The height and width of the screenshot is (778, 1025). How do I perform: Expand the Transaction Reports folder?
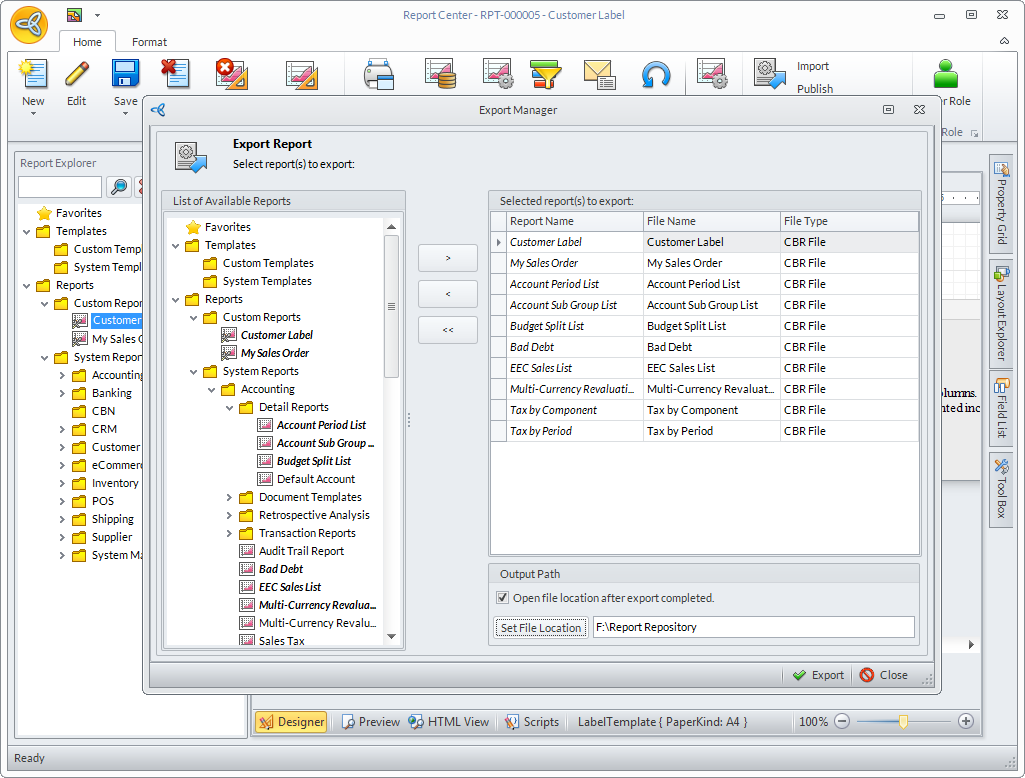pos(229,533)
